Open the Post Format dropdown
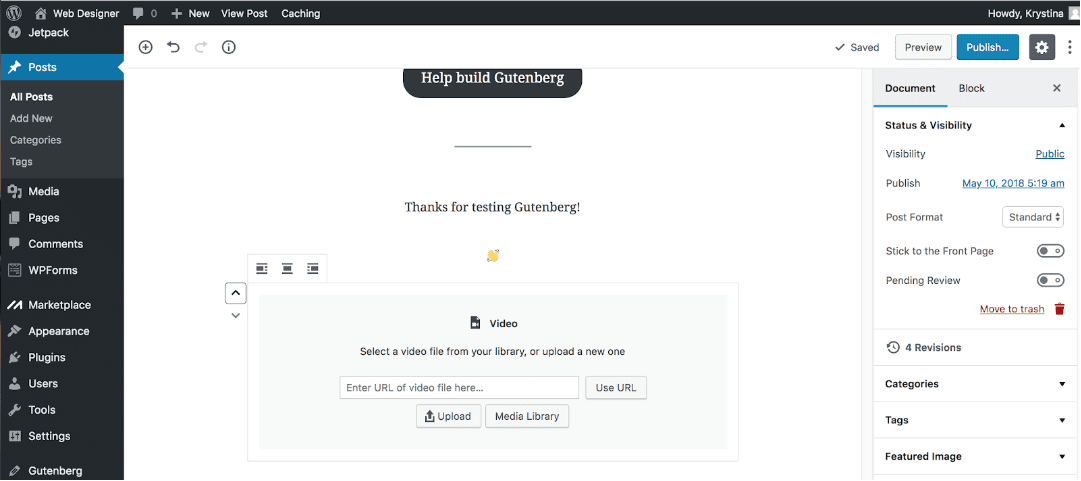Screen dimensions: 1081x481 coord(1033,217)
